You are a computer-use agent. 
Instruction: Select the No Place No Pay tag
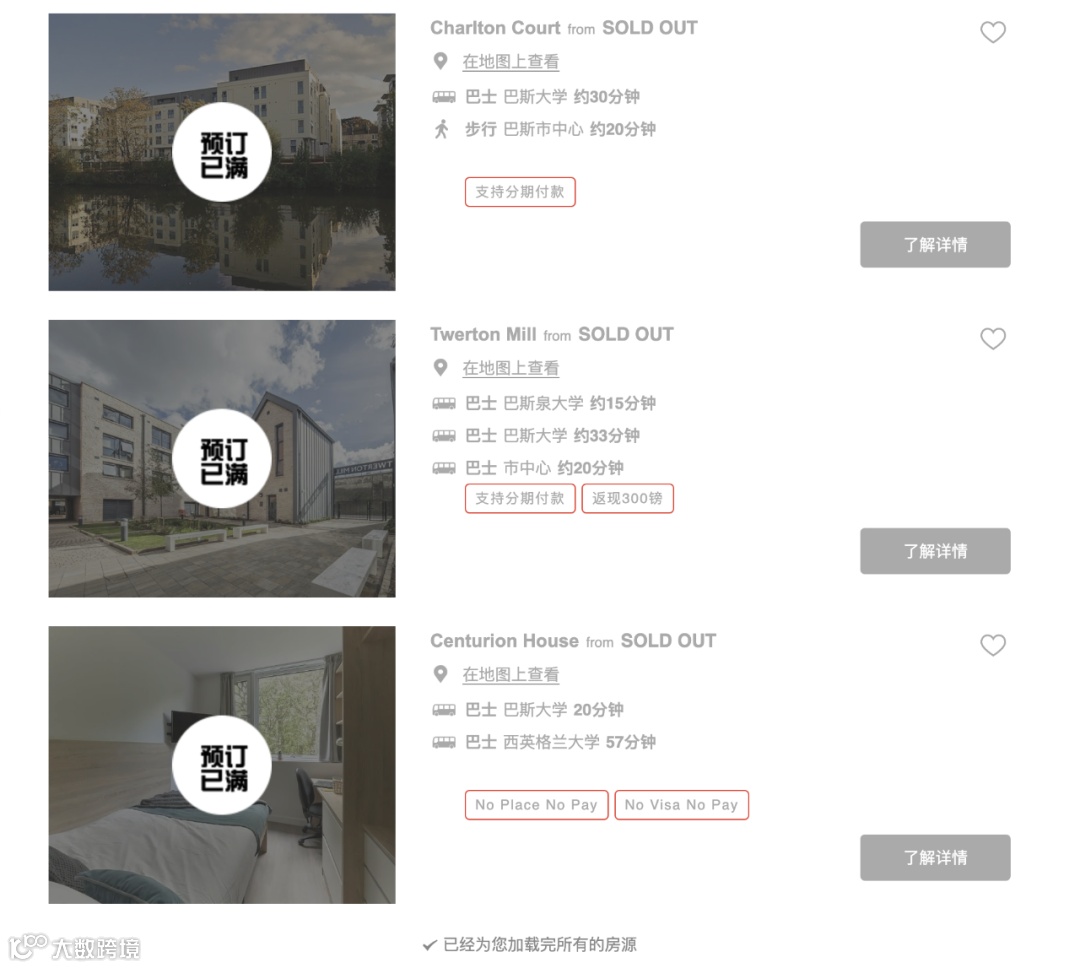537,805
